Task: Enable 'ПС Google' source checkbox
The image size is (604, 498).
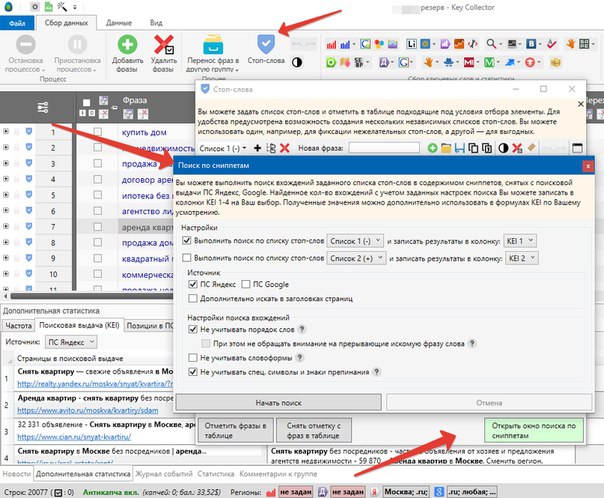Action: pyautogui.click(x=245, y=284)
